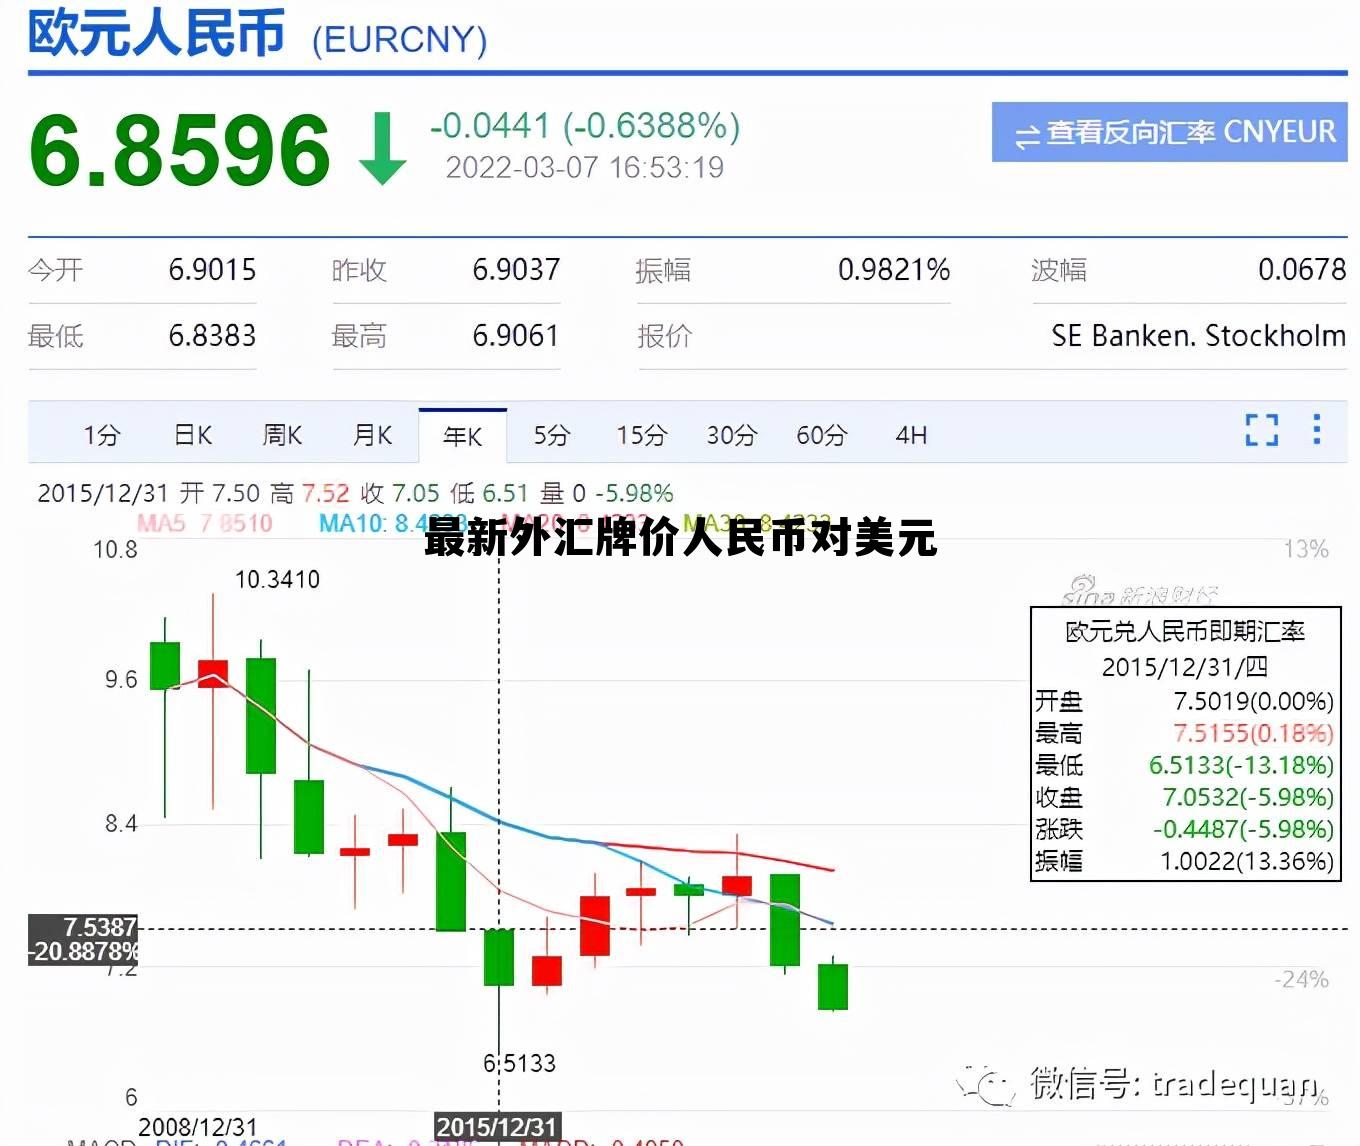The image size is (1360, 1146).
Task: Open the three-dot more options menu
Action: [1316, 430]
